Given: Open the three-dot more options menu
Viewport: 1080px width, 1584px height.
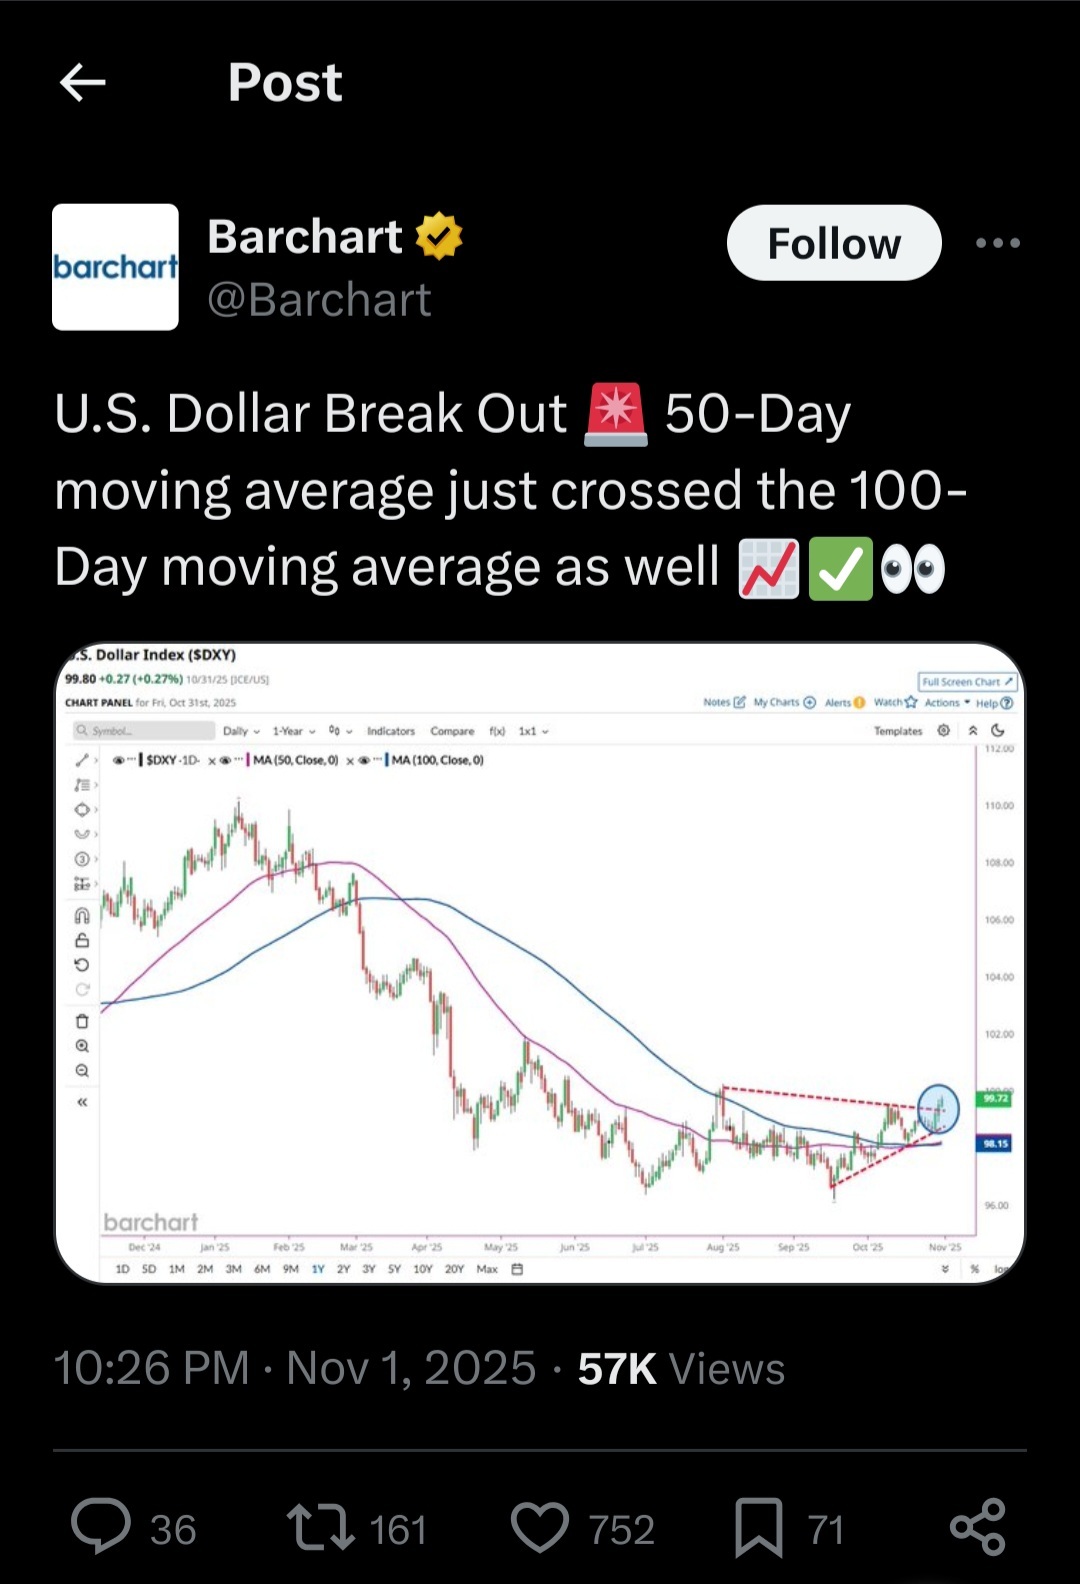Looking at the screenshot, I should [x=997, y=243].
